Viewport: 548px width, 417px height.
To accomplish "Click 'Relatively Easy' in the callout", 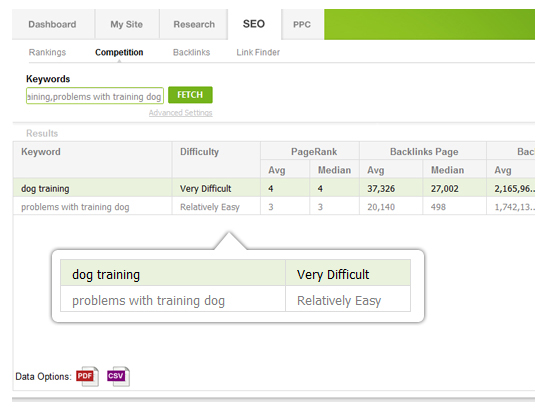I will [x=348, y=299].
